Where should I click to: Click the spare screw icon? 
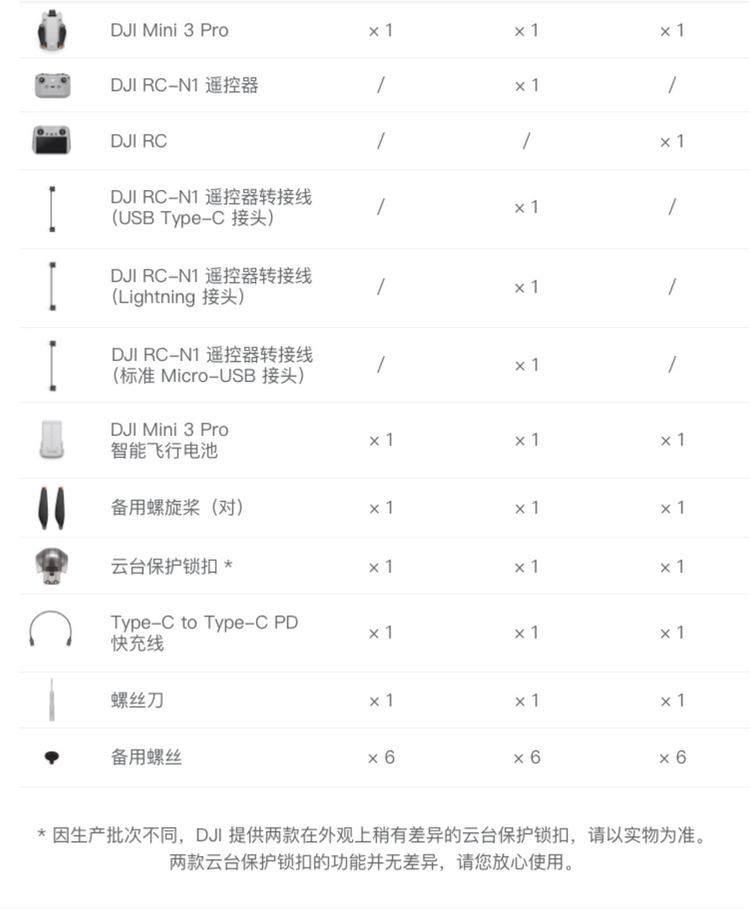(52, 757)
